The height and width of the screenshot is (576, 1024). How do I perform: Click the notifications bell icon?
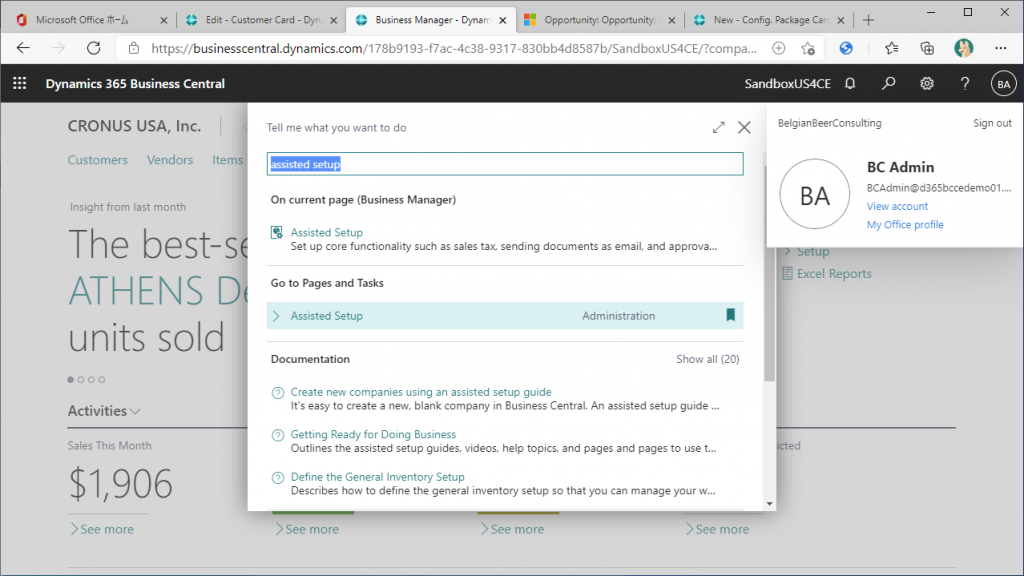point(850,84)
